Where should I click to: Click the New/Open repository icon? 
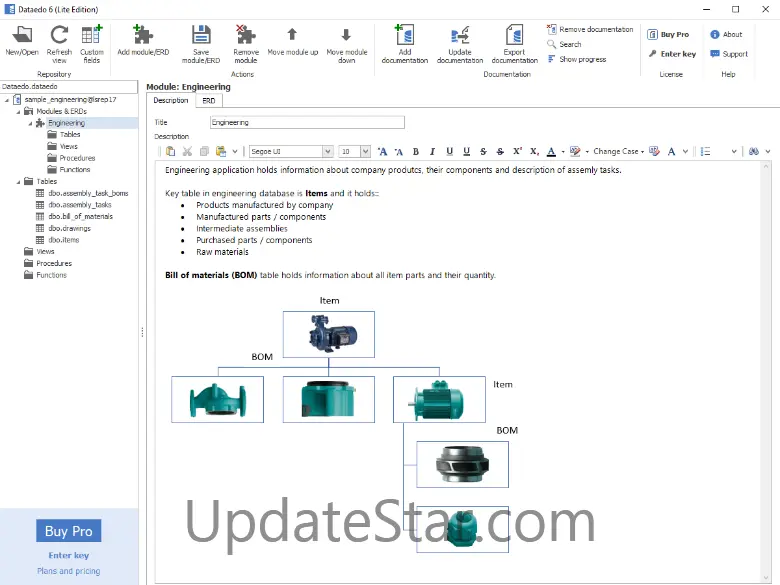coord(22,35)
